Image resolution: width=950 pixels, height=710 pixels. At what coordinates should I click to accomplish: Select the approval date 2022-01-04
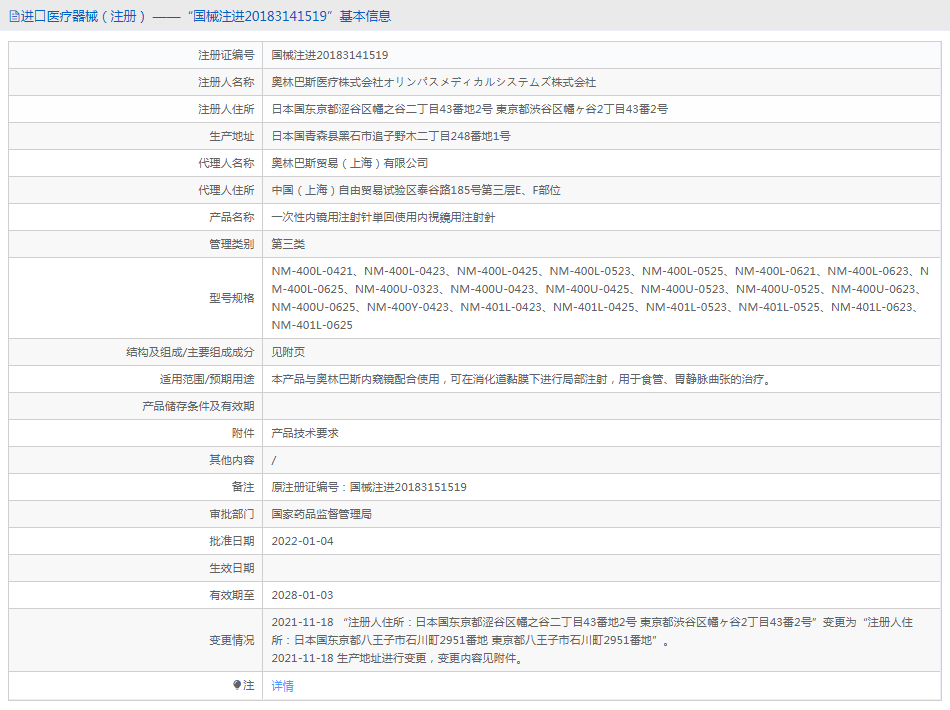pos(302,541)
